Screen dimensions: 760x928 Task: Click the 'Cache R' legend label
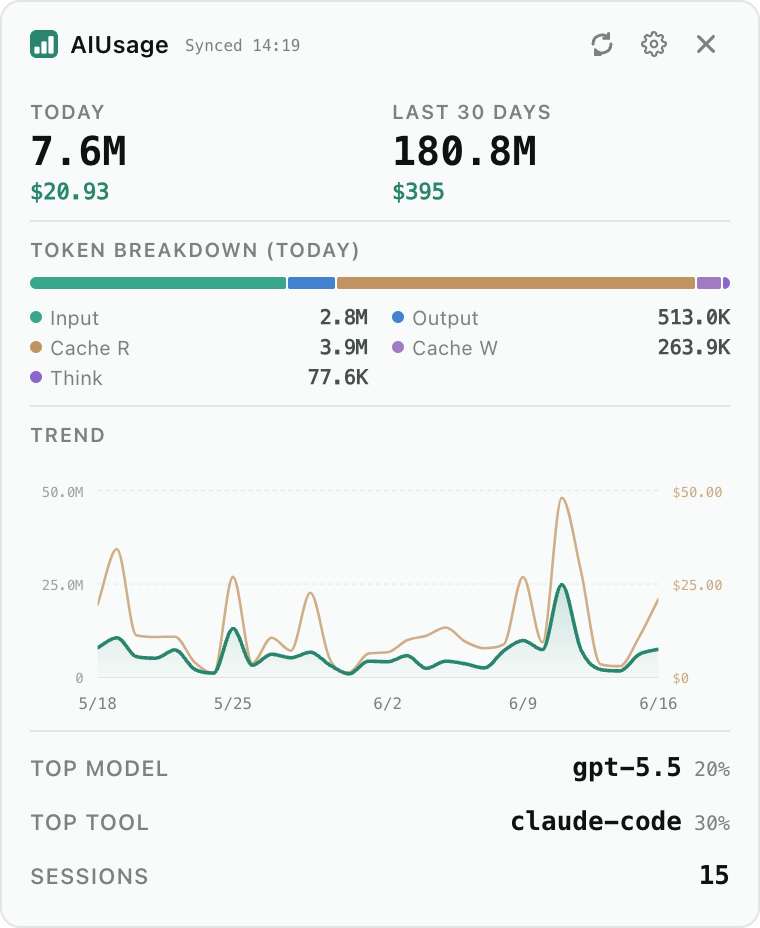click(x=90, y=348)
